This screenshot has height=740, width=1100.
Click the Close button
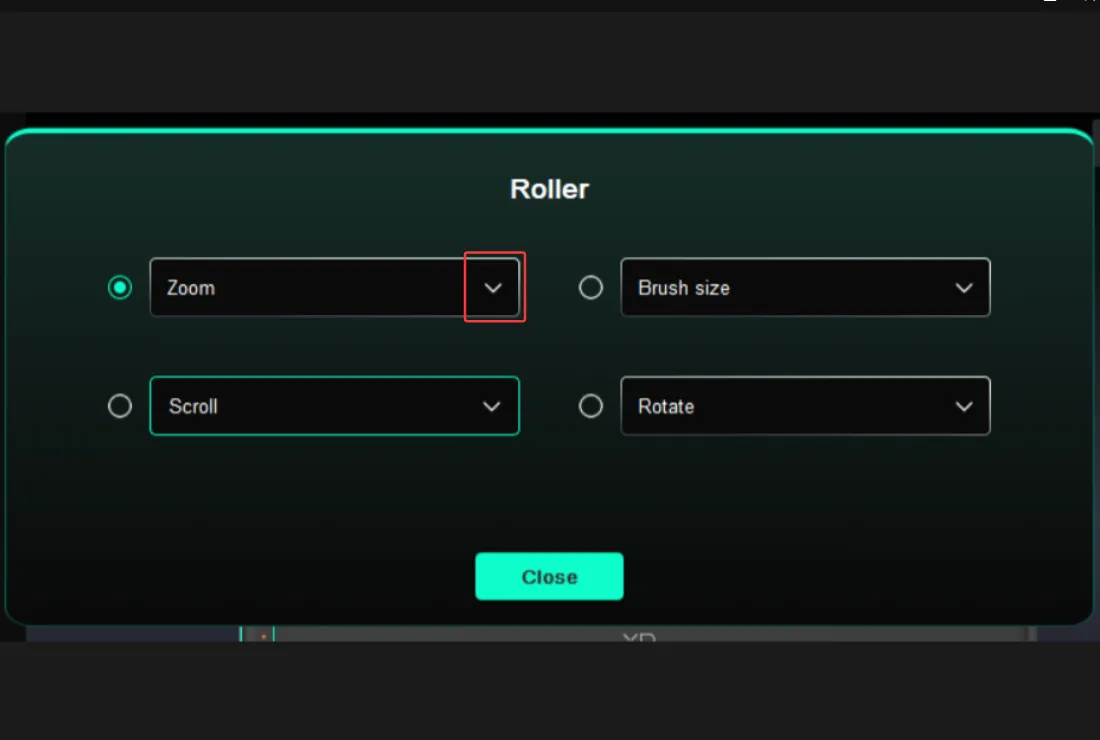[x=549, y=577]
